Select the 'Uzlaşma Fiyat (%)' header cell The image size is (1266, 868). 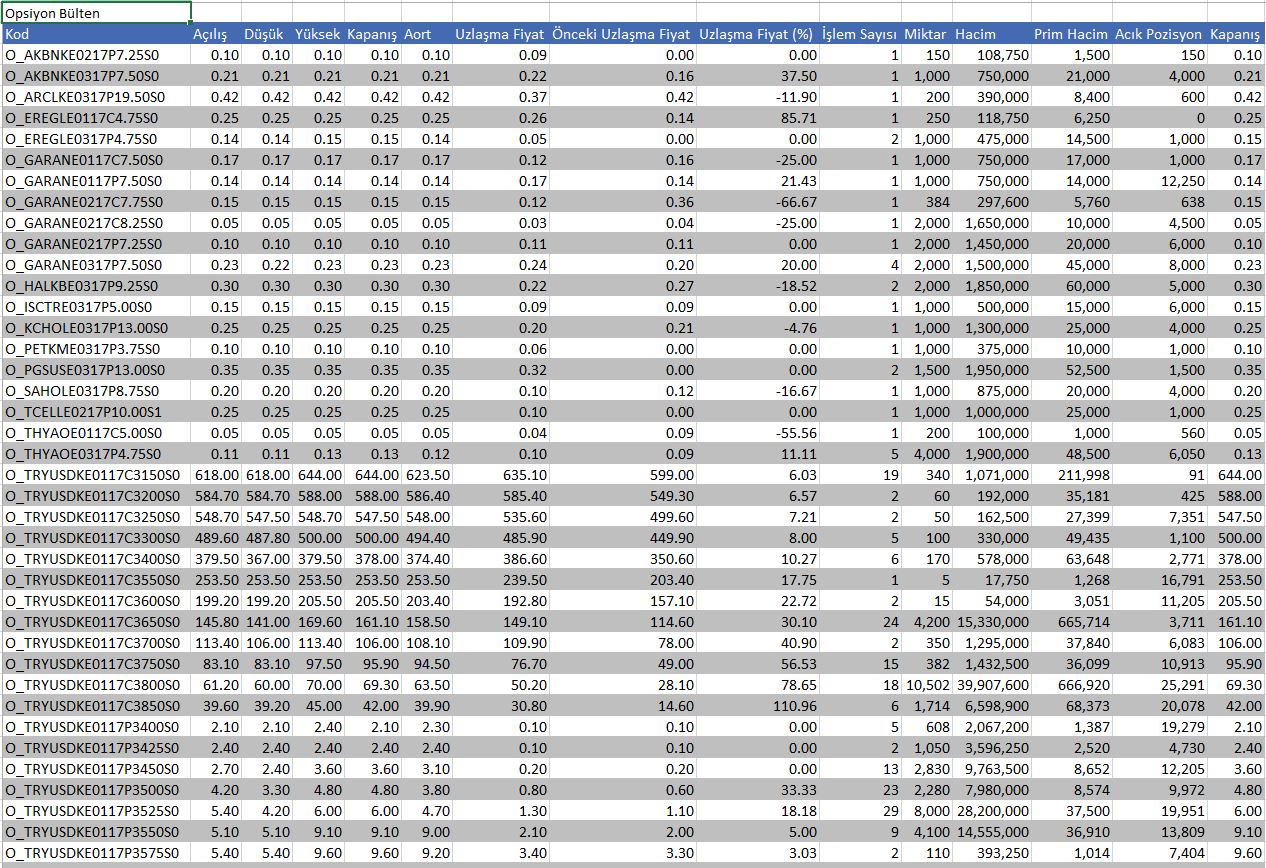[x=757, y=34]
